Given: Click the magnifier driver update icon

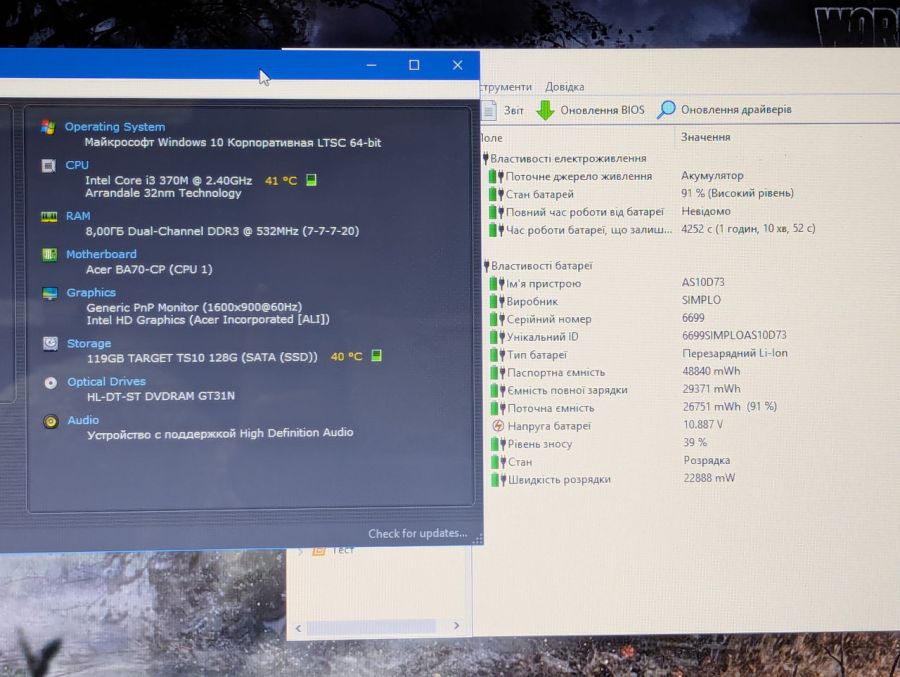Looking at the screenshot, I should coord(666,109).
